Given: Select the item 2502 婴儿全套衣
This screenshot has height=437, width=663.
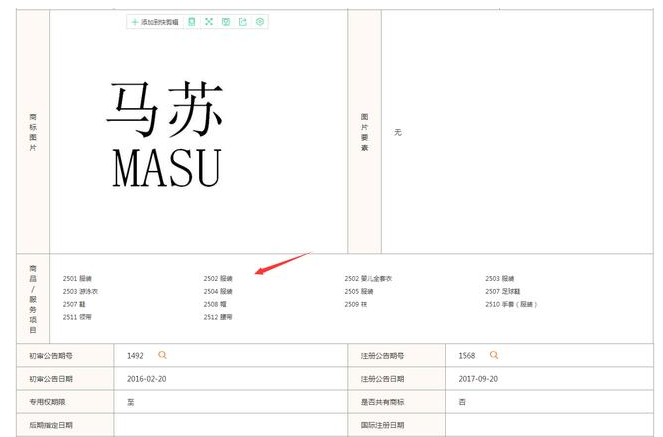Looking at the screenshot, I should coord(368,279).
